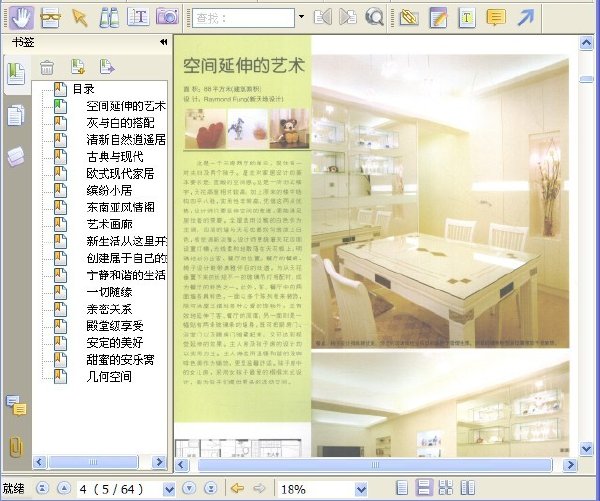Go to 空间延伸的艺术 bookmark
The width and height of the screenshot is (600, 501).
(x=126, y=106)
